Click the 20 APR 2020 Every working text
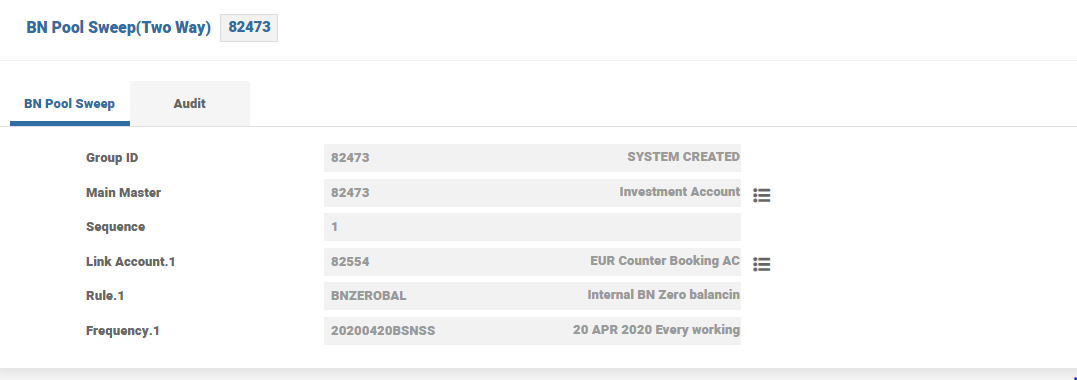This screenshot has height=380, width=1077. click(x=657, y=330)
